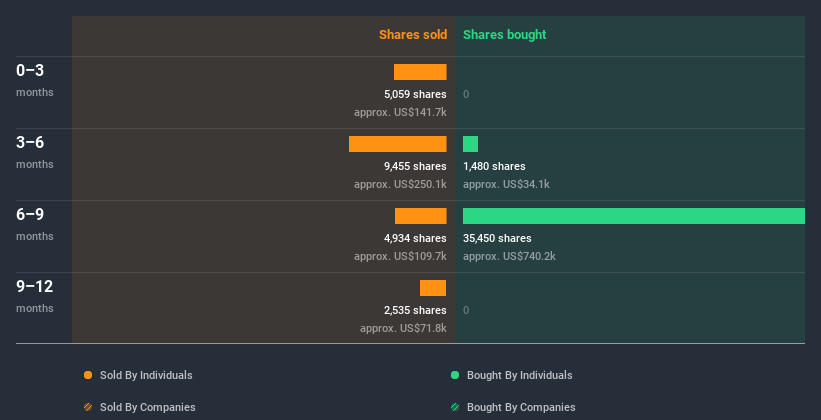Click the approx. US$740.2k value
Screen dimensions: 821x420
pos(509,256)
